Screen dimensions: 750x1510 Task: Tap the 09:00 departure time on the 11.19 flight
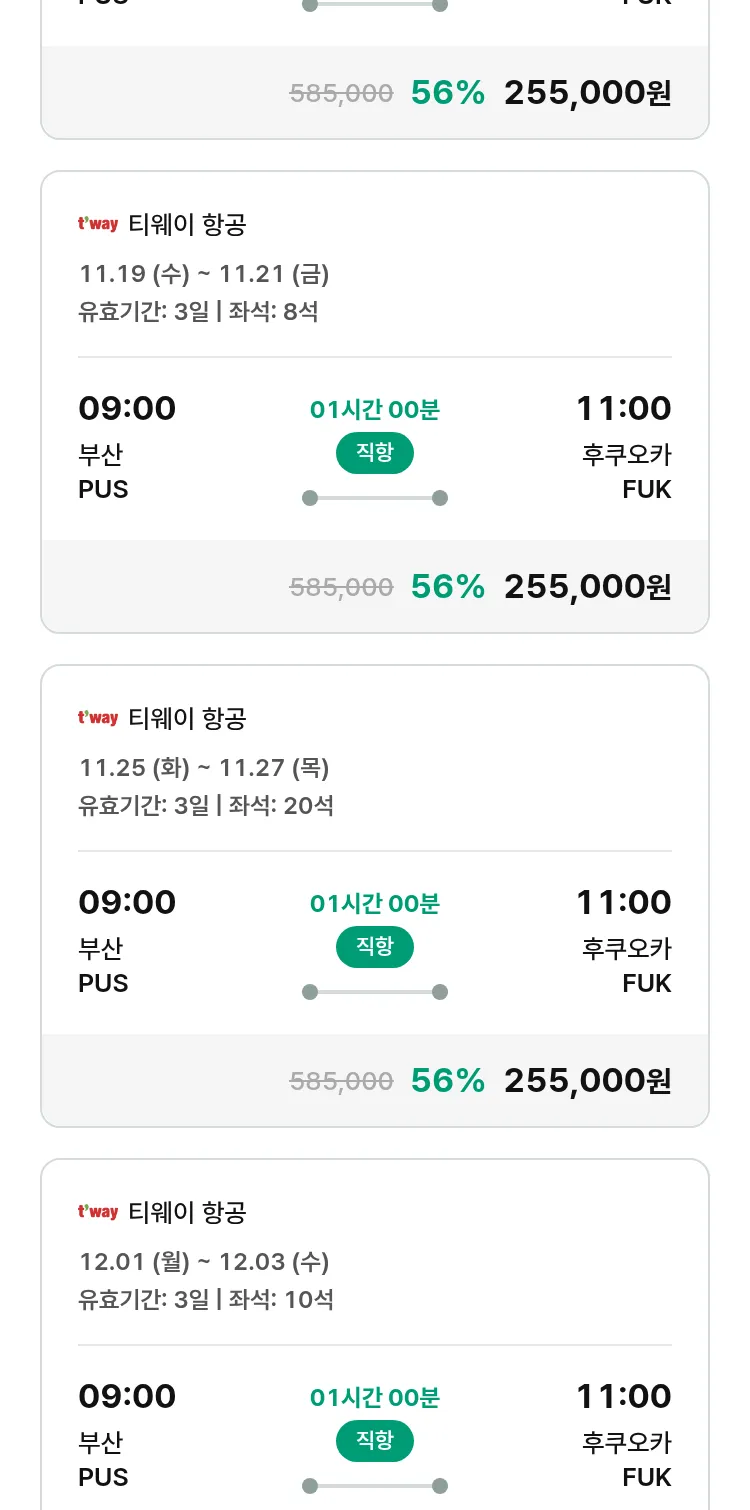(x=127, y=408)
